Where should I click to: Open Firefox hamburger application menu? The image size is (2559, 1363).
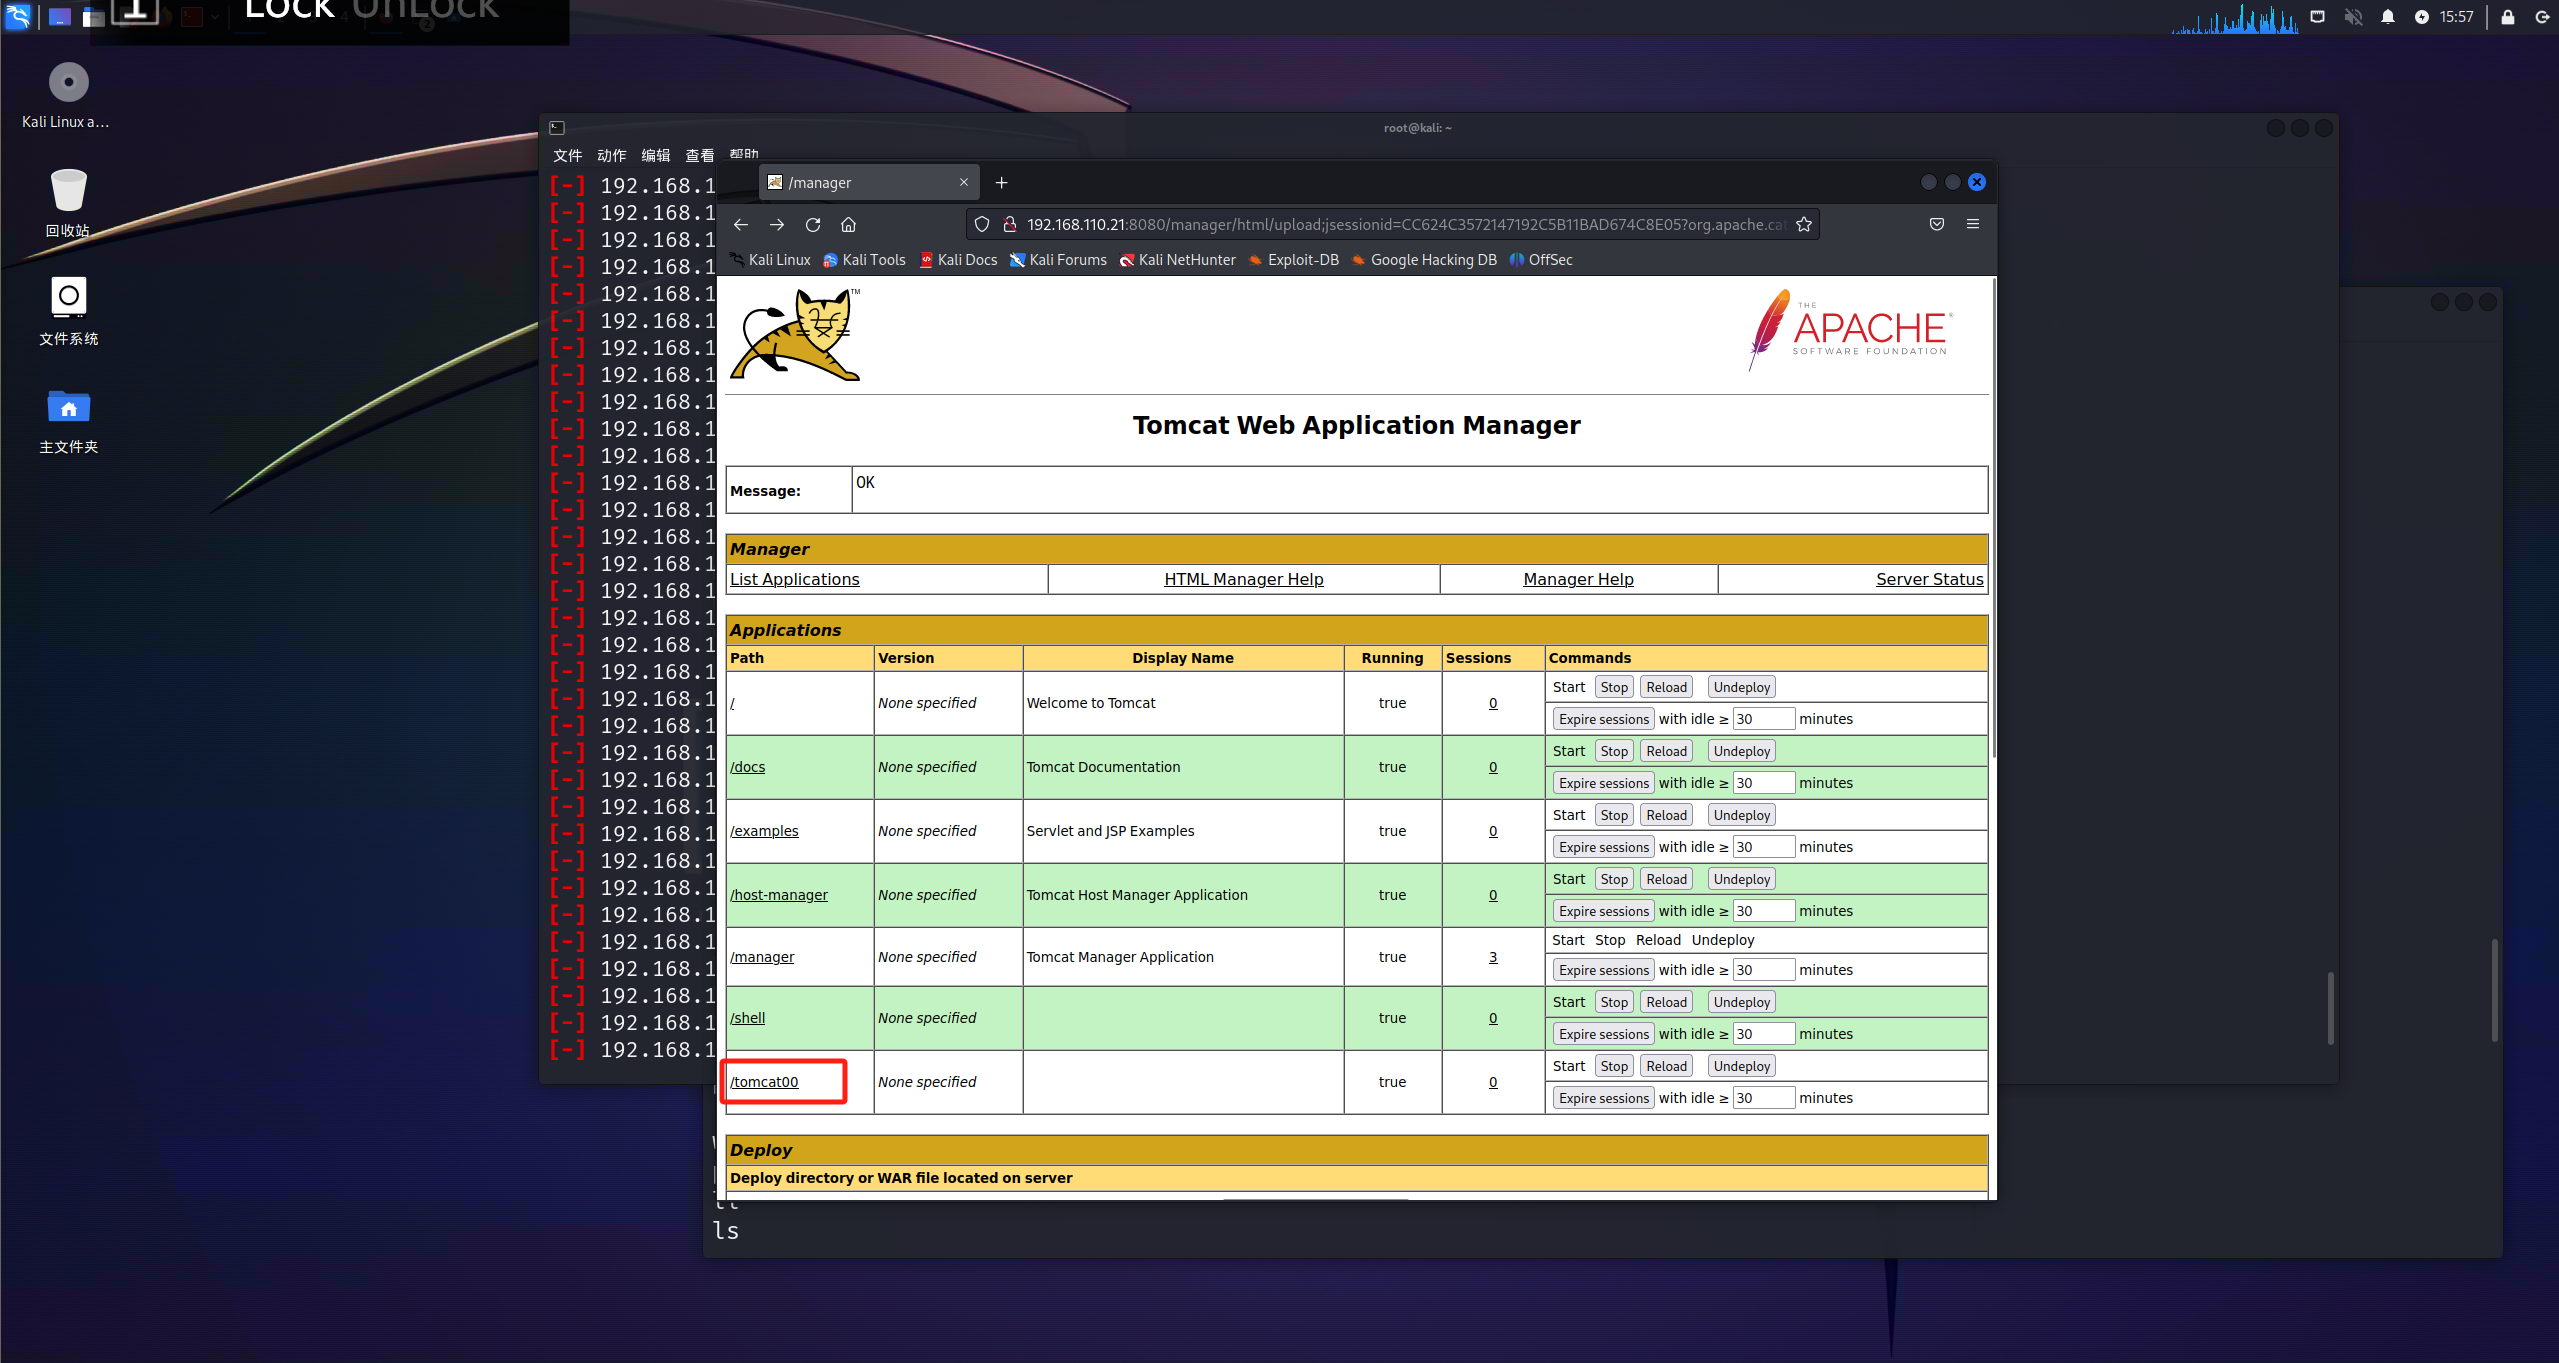click(1973, 224)
